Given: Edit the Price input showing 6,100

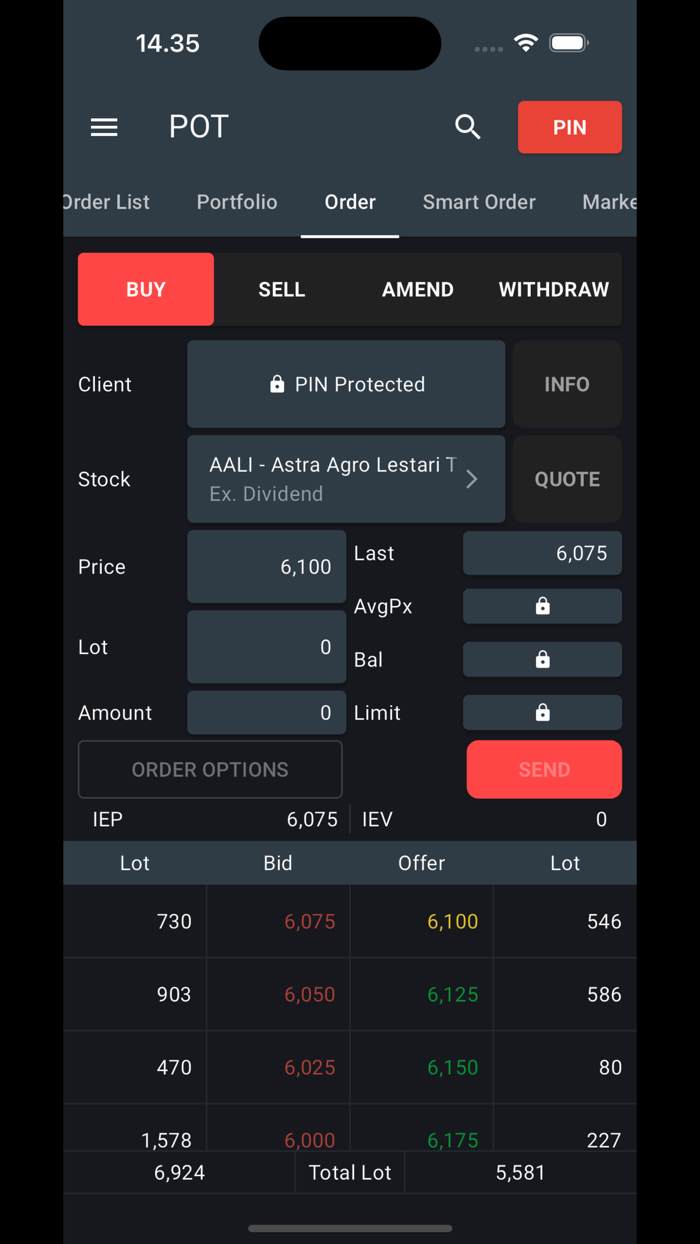Looking at the screenshot, I should (266, 566).
